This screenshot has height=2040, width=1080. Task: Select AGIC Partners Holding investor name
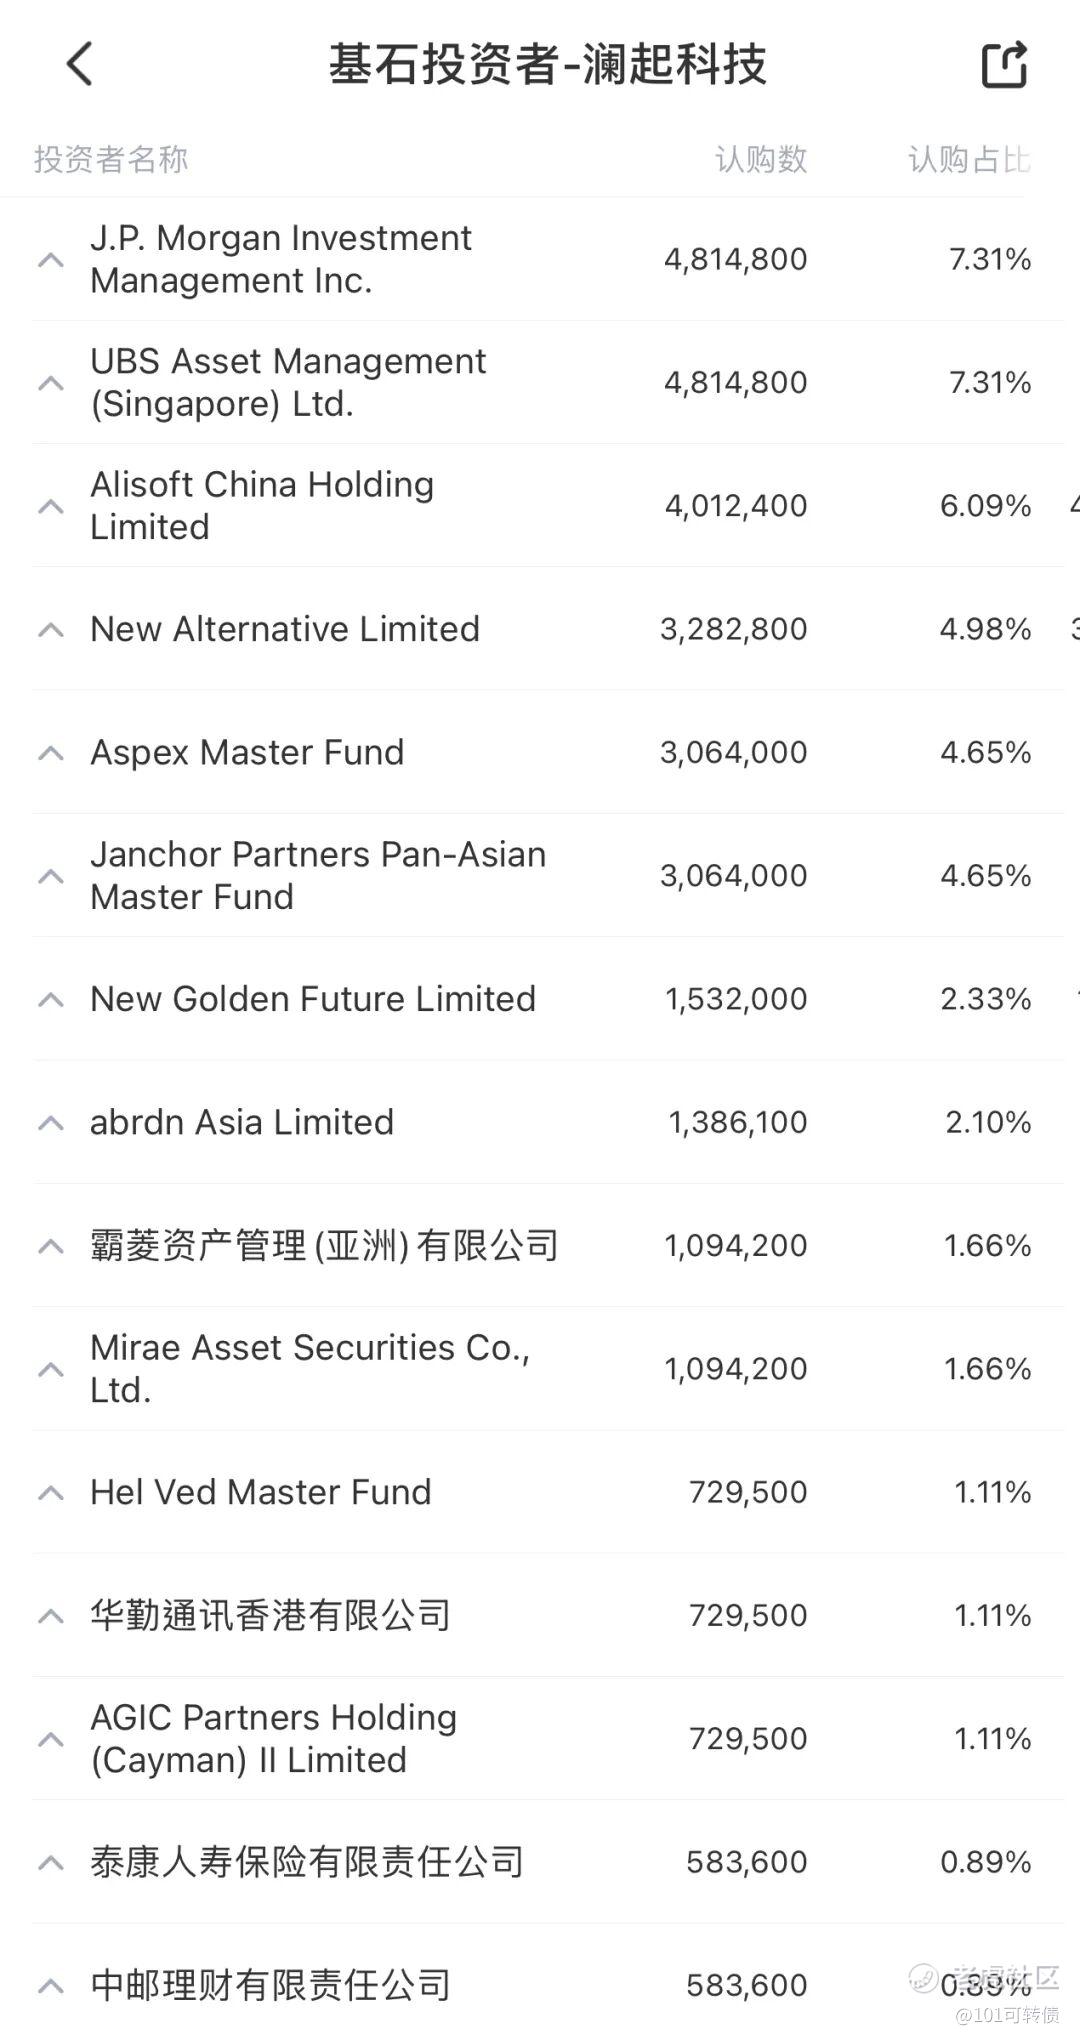(x=273, y=1739)
